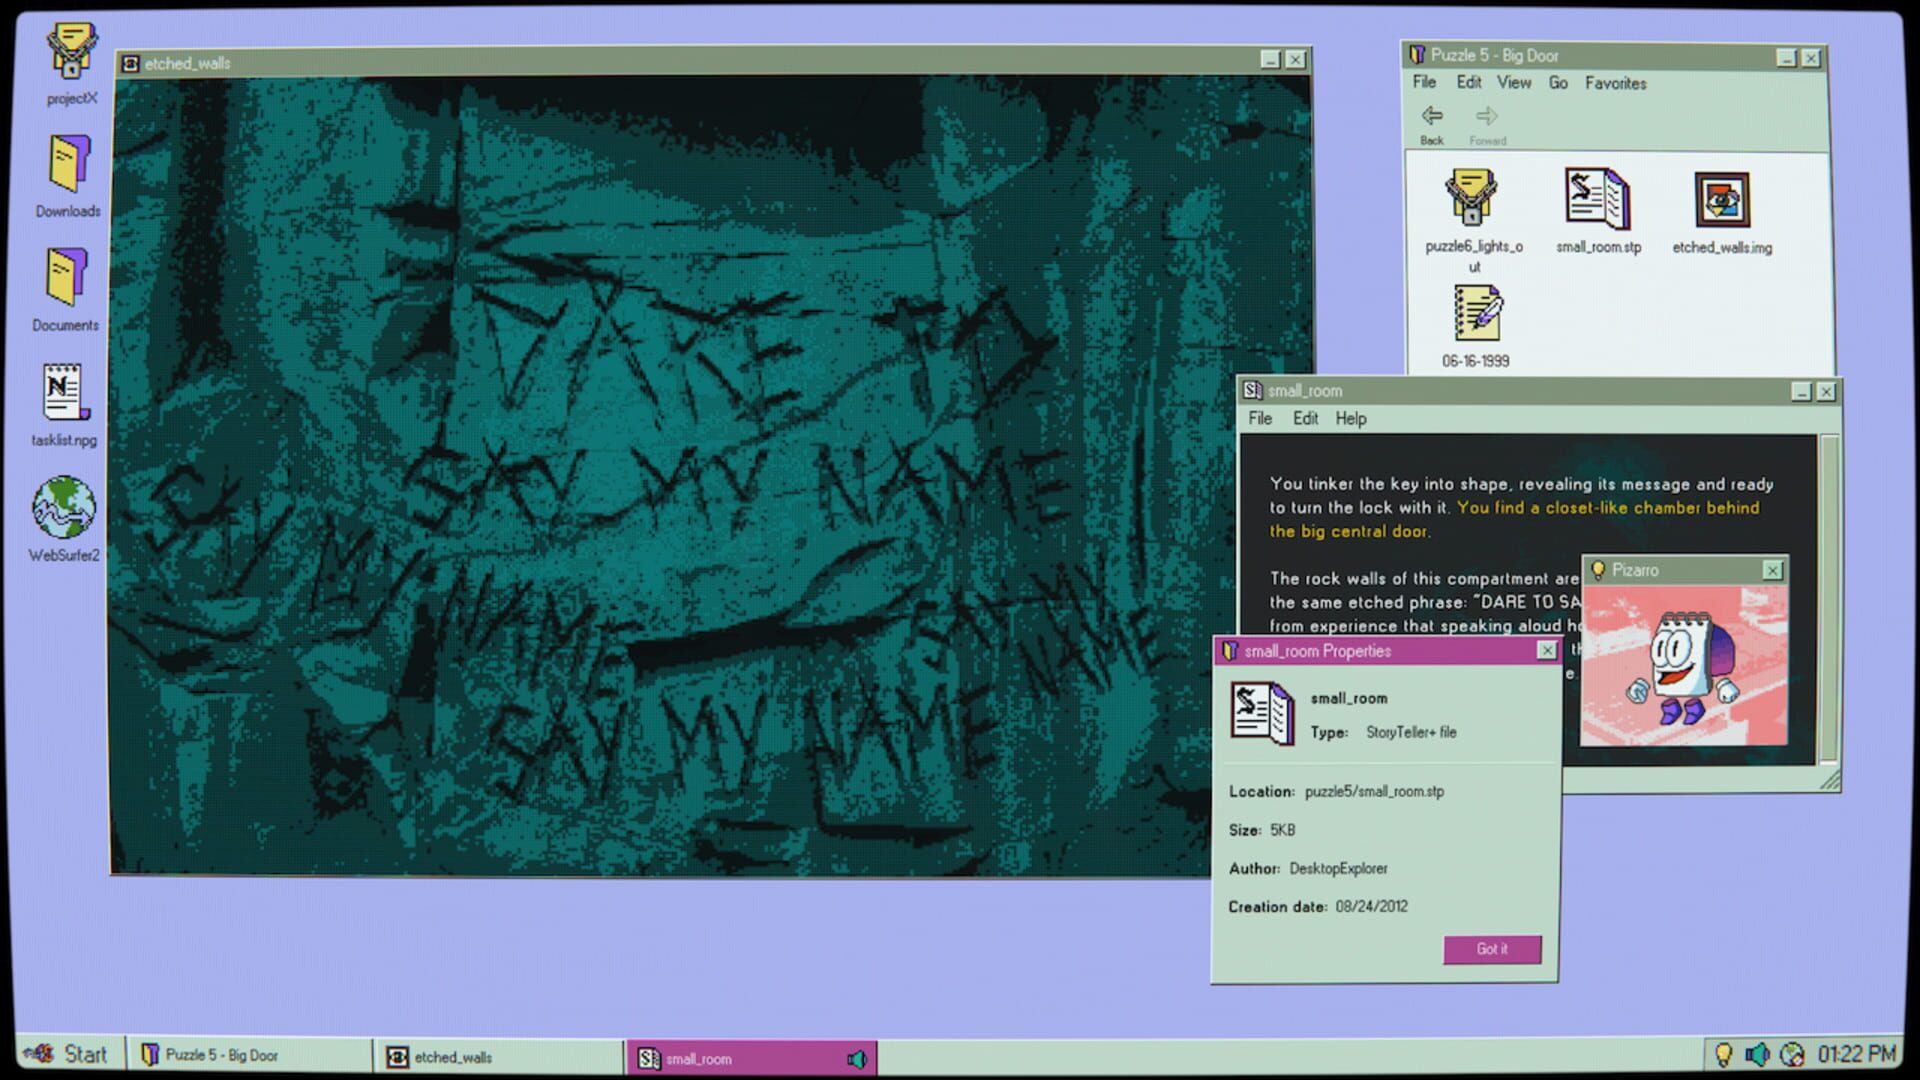Image resolution: width=1920 pixels, height=1080 pixels.
Task: Open the Go menu in the explorer
Action: tap(1558, 84)
